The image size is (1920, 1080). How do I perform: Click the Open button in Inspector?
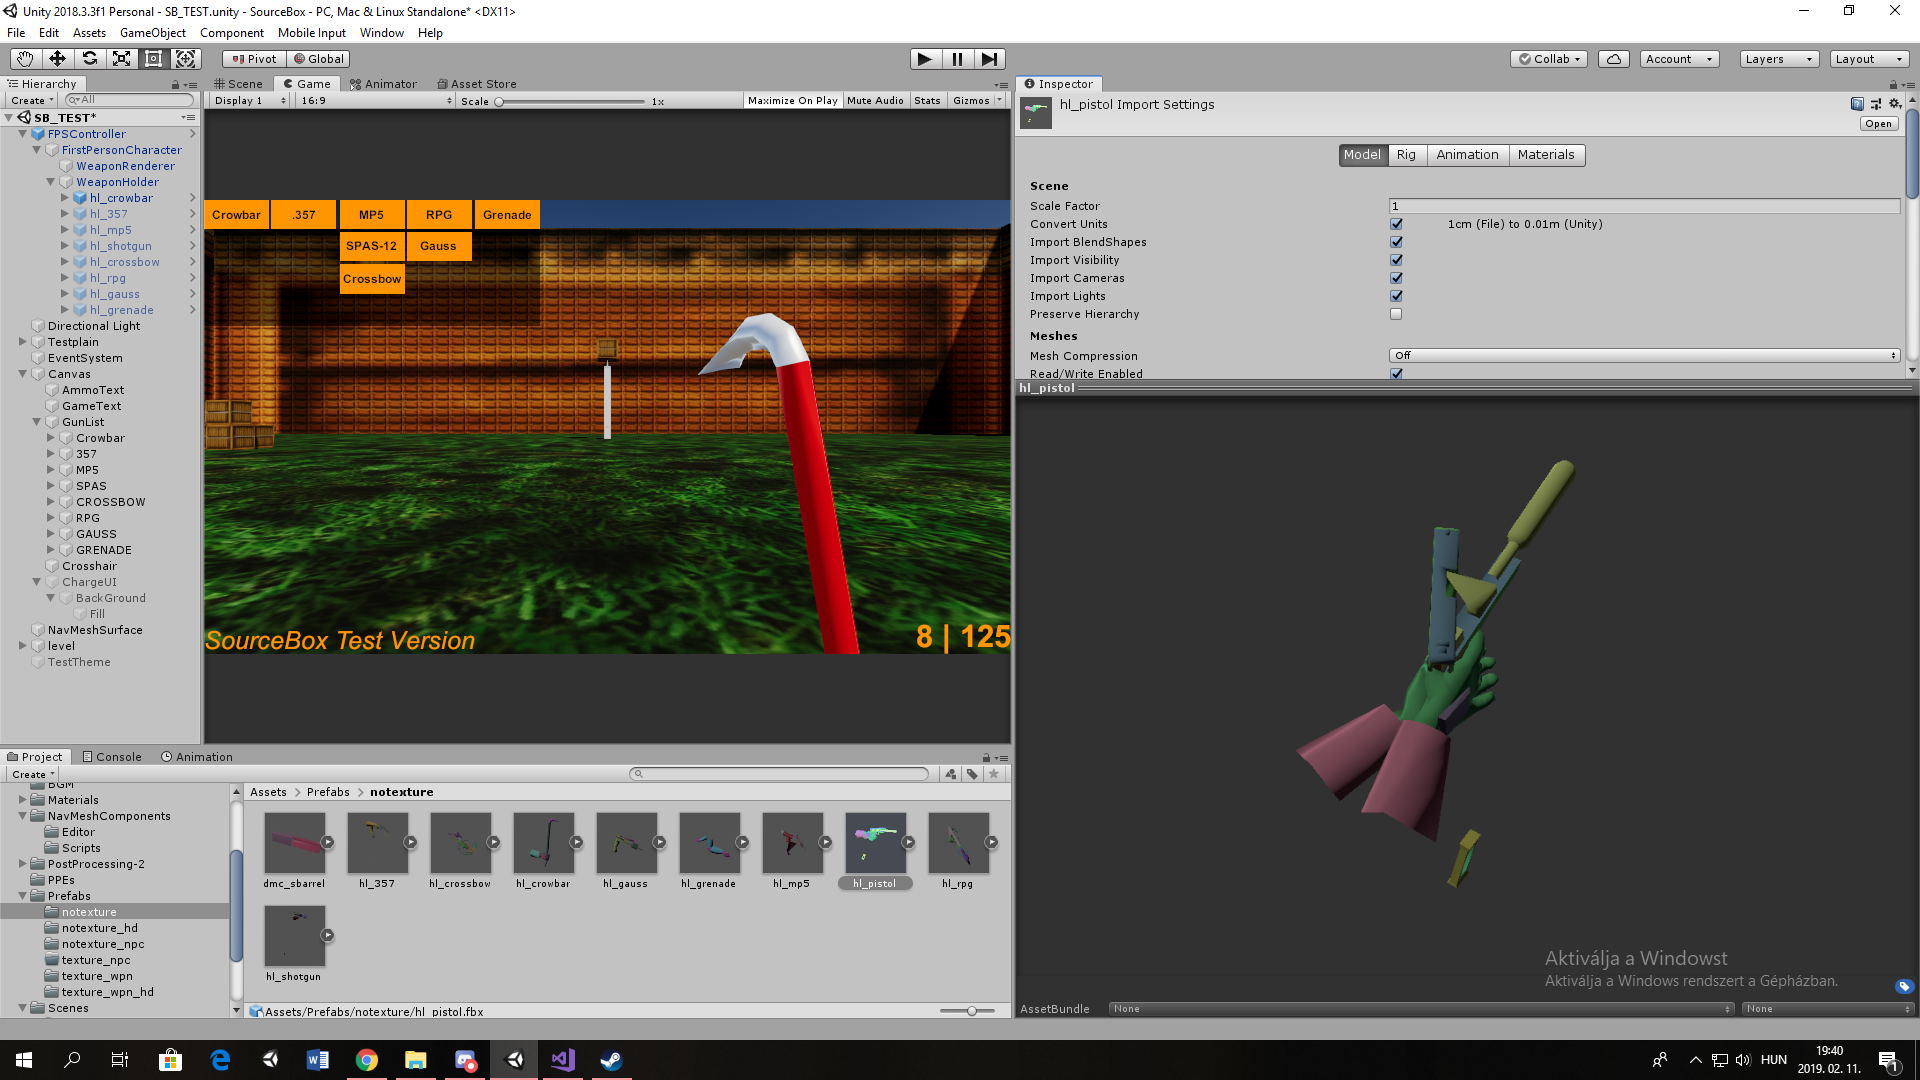pos(1878,124)
